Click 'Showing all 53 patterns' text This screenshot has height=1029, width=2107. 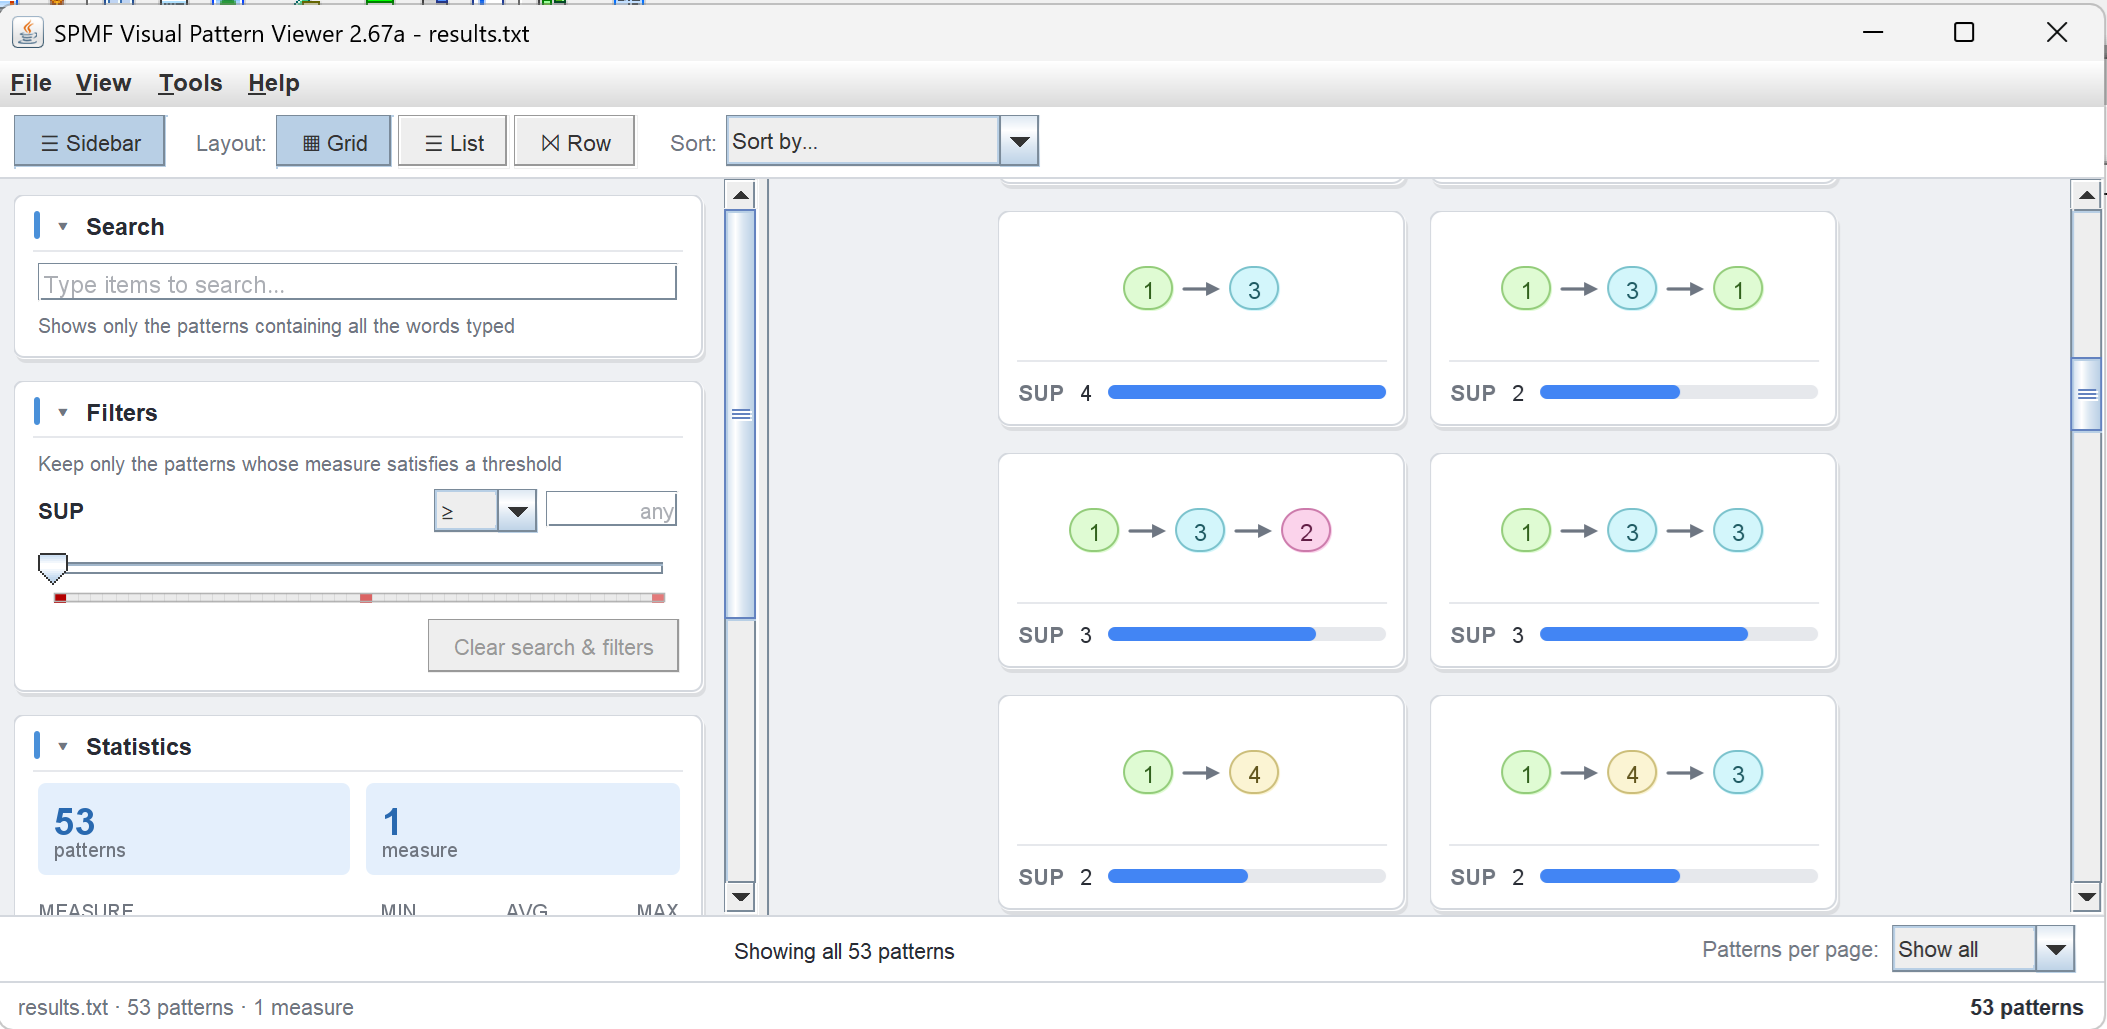(x=844, y=951)
